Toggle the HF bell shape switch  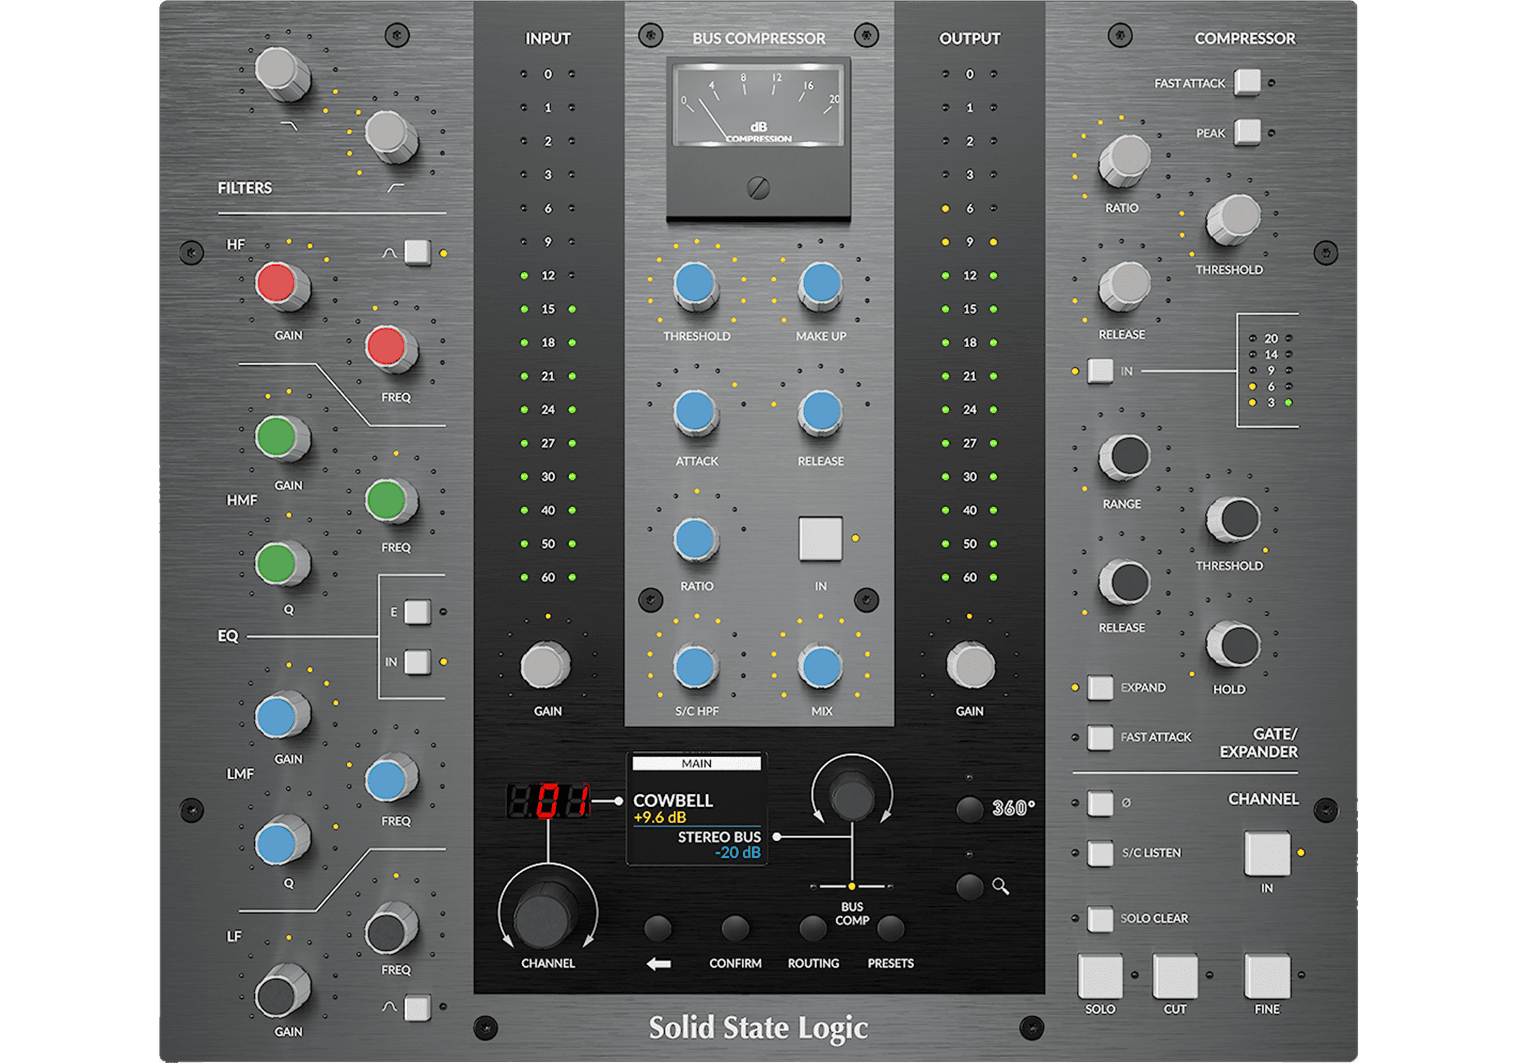417,253
